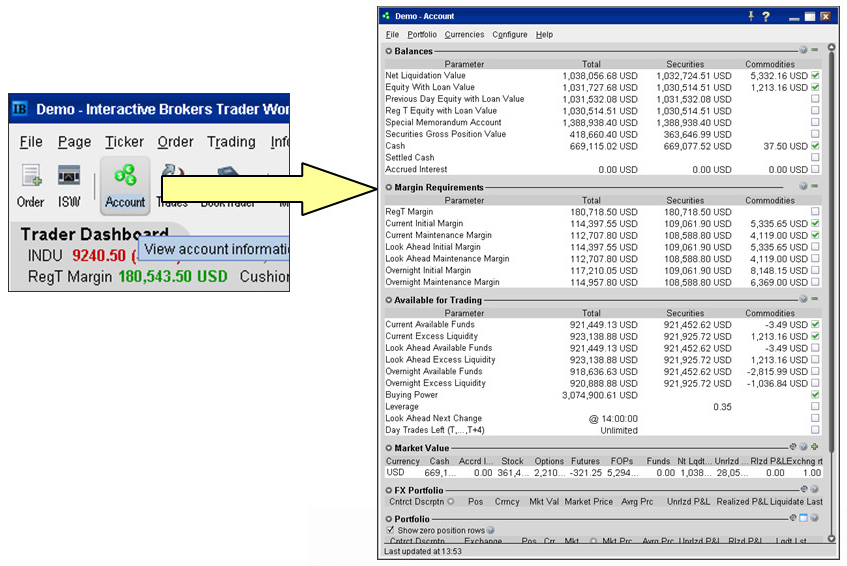Click the Portfolio menu in Account window
Viewport: 847px width, 566px height.
coord(422,34)
